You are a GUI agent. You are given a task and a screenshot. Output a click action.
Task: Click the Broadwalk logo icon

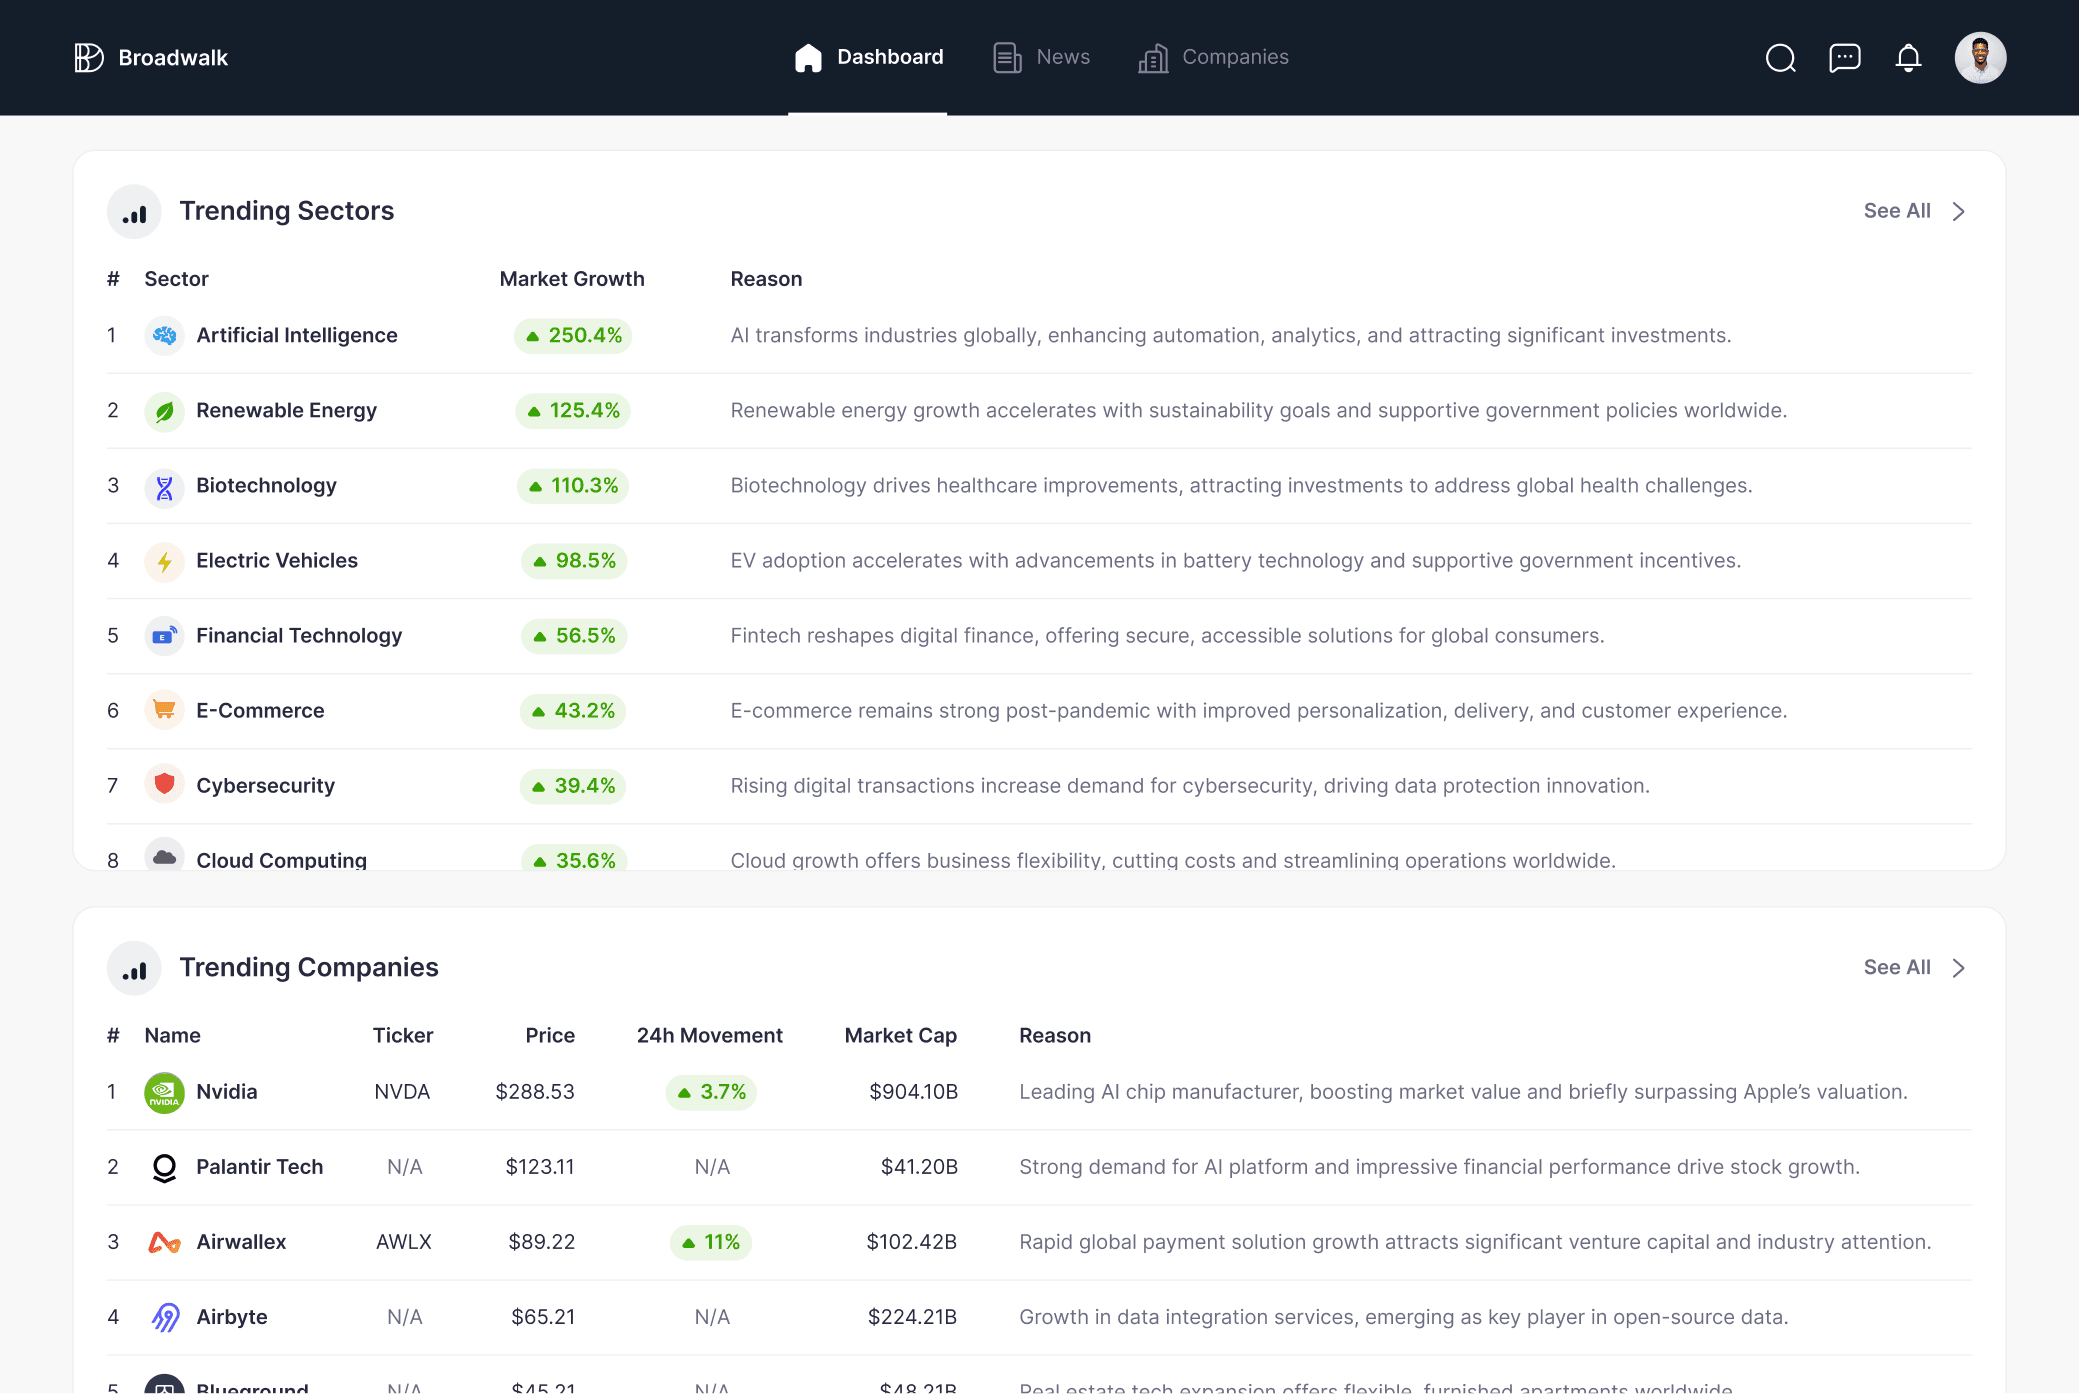click(x=89, y=58)
